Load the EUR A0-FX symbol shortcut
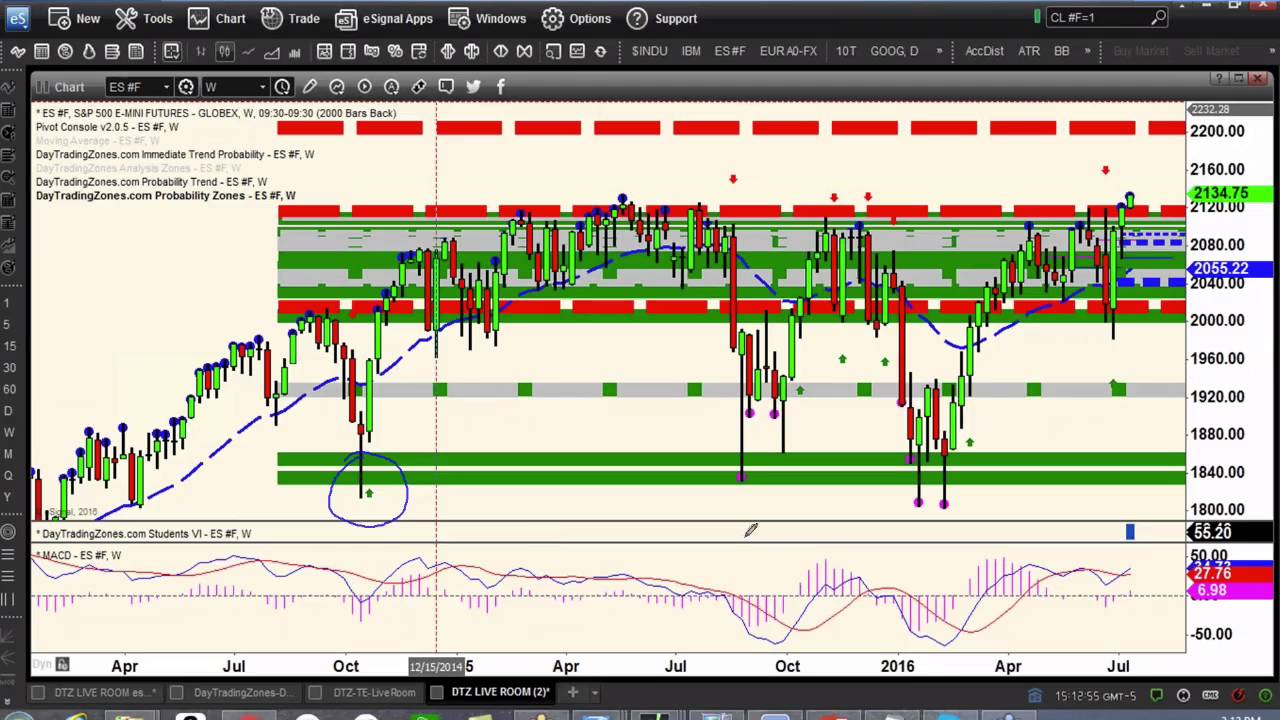This screenshot has width=1280, height=720. pos(788,51)
